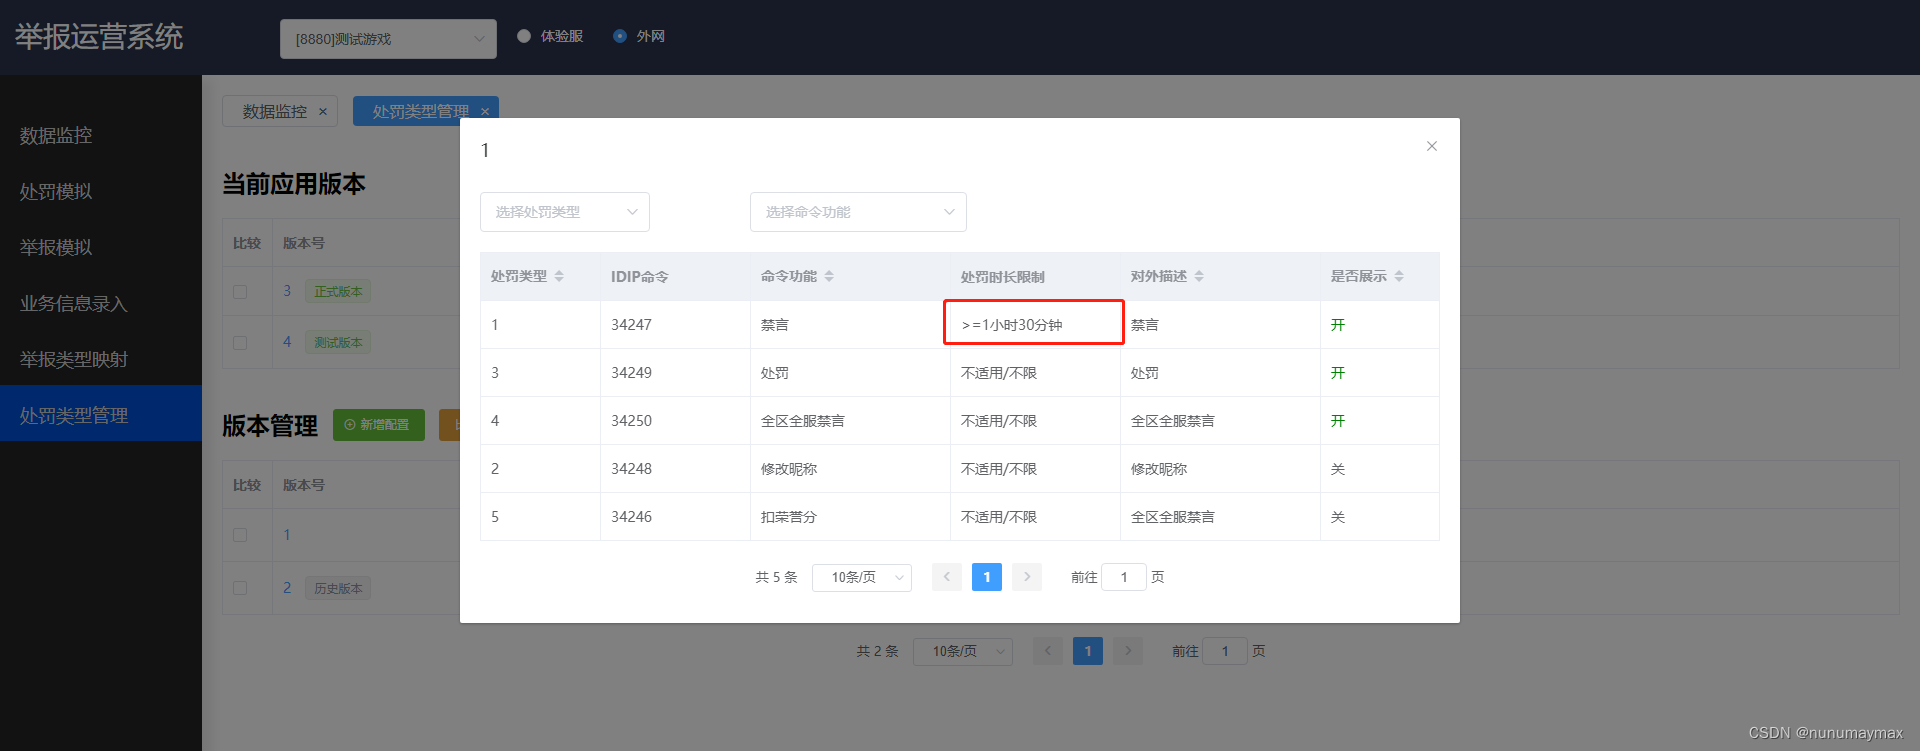Sort by 处罚类型 column arrows
The height and width of the screenshot is (751, 1920).
point(559,276)
